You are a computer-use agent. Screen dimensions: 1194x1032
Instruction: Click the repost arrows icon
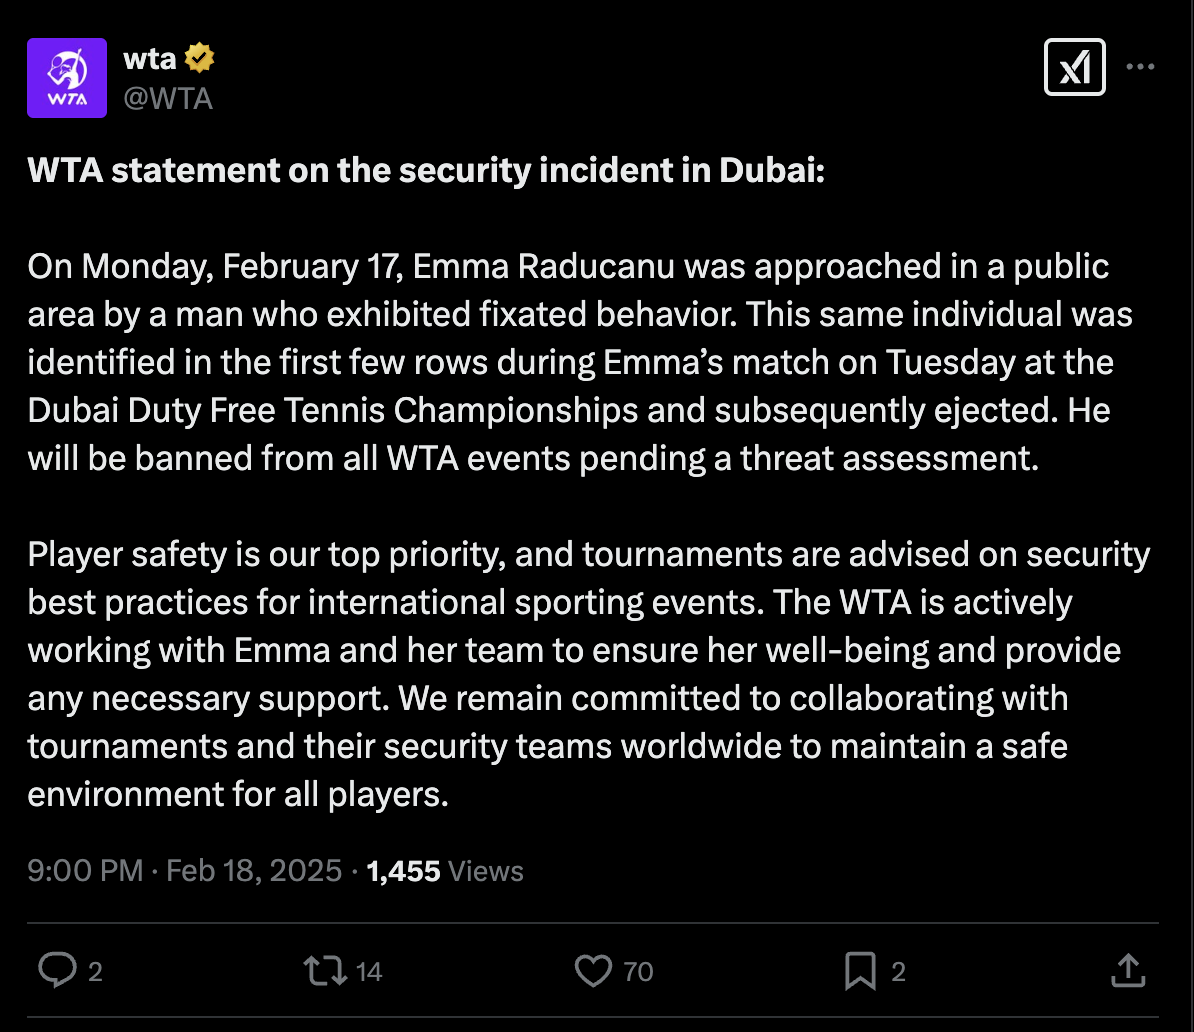tap(325, 970)
